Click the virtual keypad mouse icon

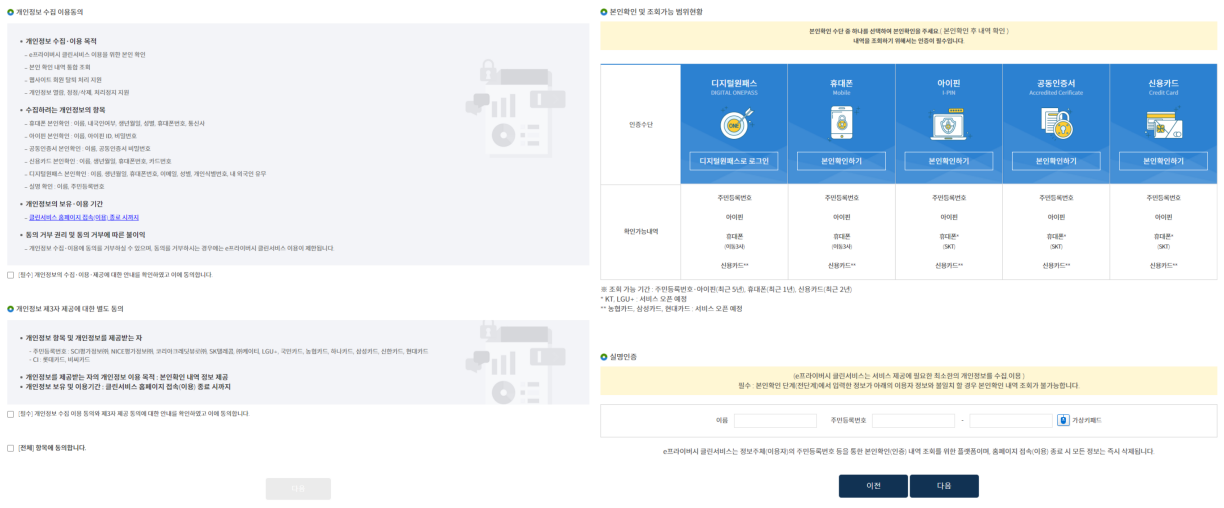1063,420
